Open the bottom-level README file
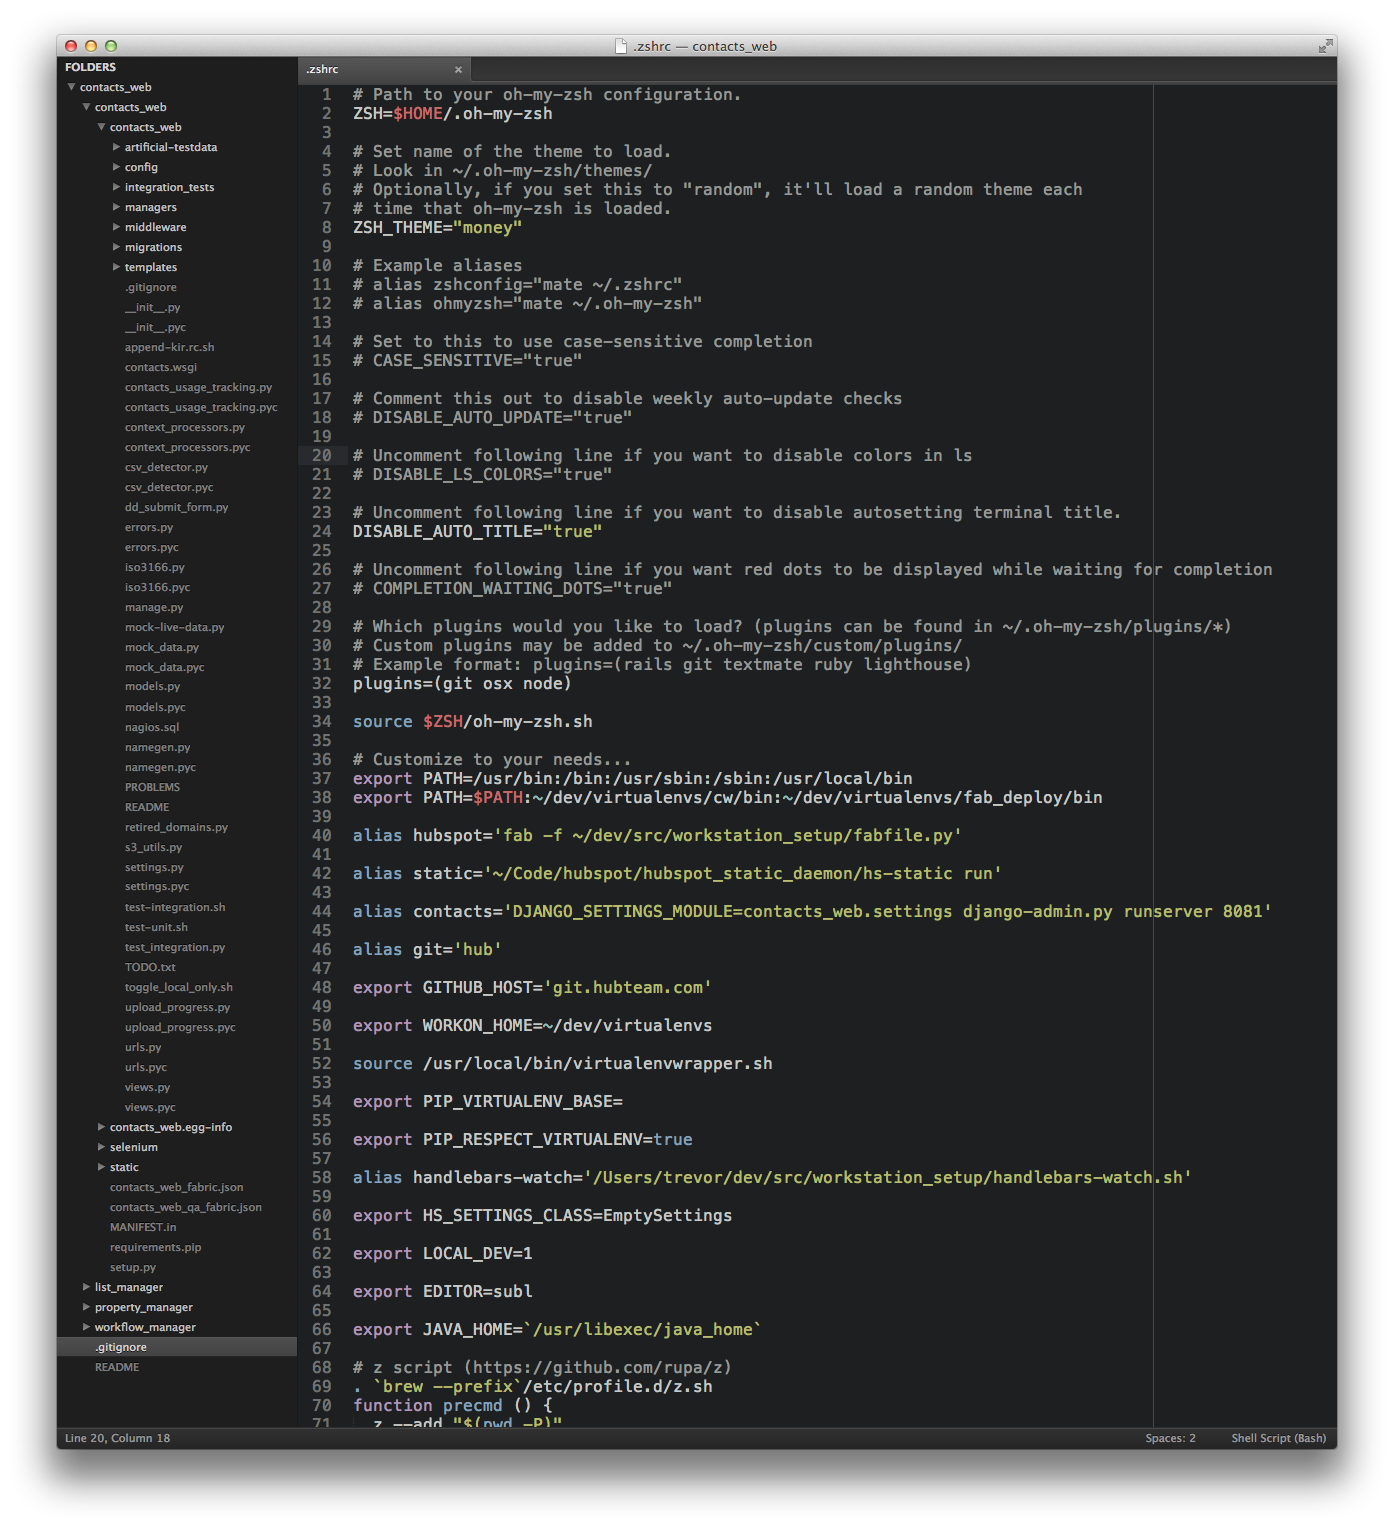The width and height of the screenshot is (1394, 1528). (x=117, y=1367)
